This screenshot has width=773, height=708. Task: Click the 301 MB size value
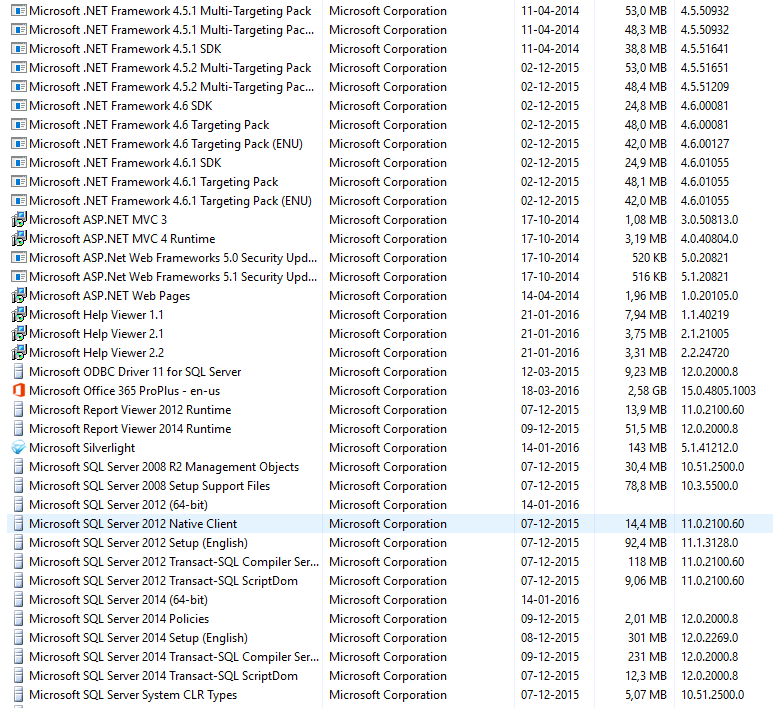pyautogui.click(x=647, y=637)
